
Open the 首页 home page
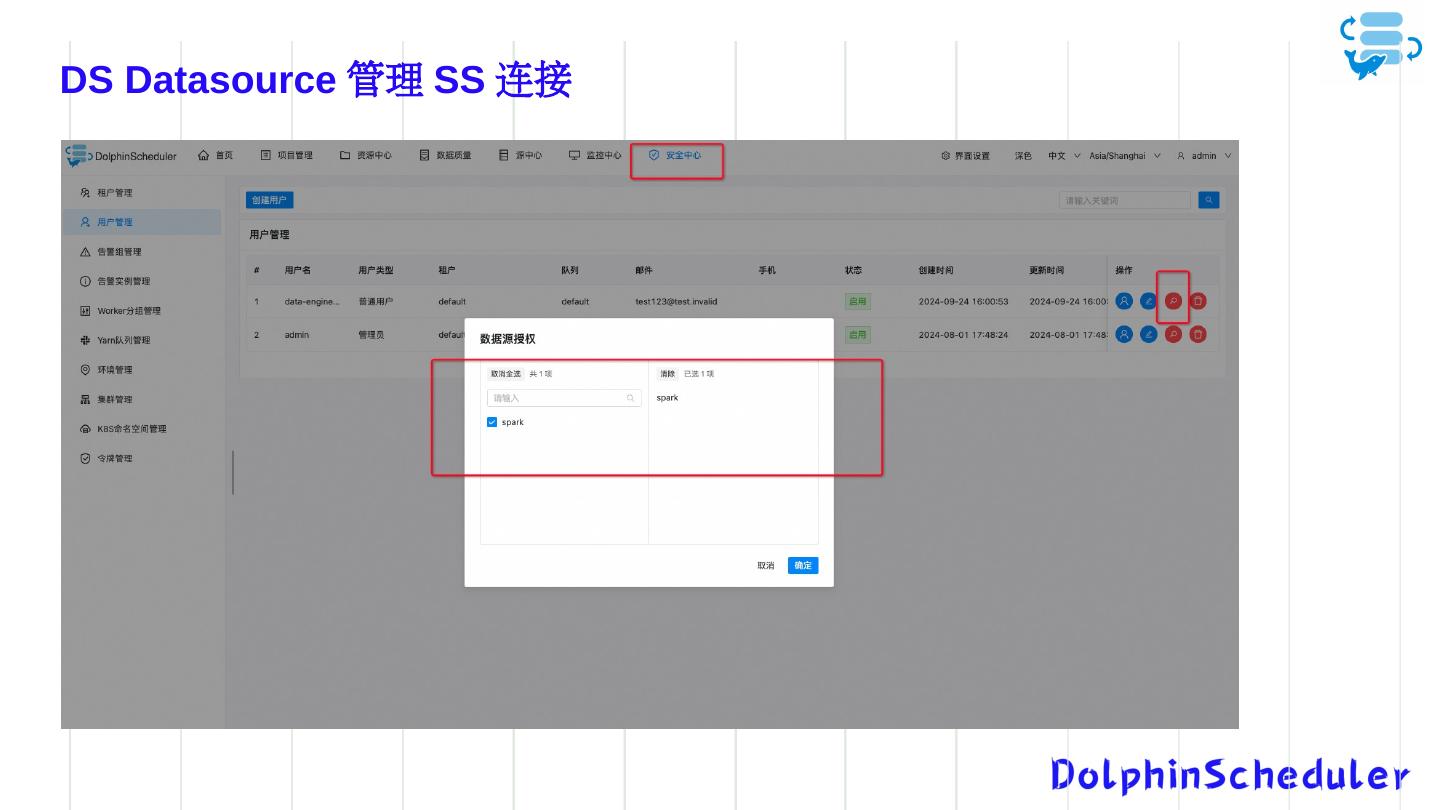click(x=216, y=155)
